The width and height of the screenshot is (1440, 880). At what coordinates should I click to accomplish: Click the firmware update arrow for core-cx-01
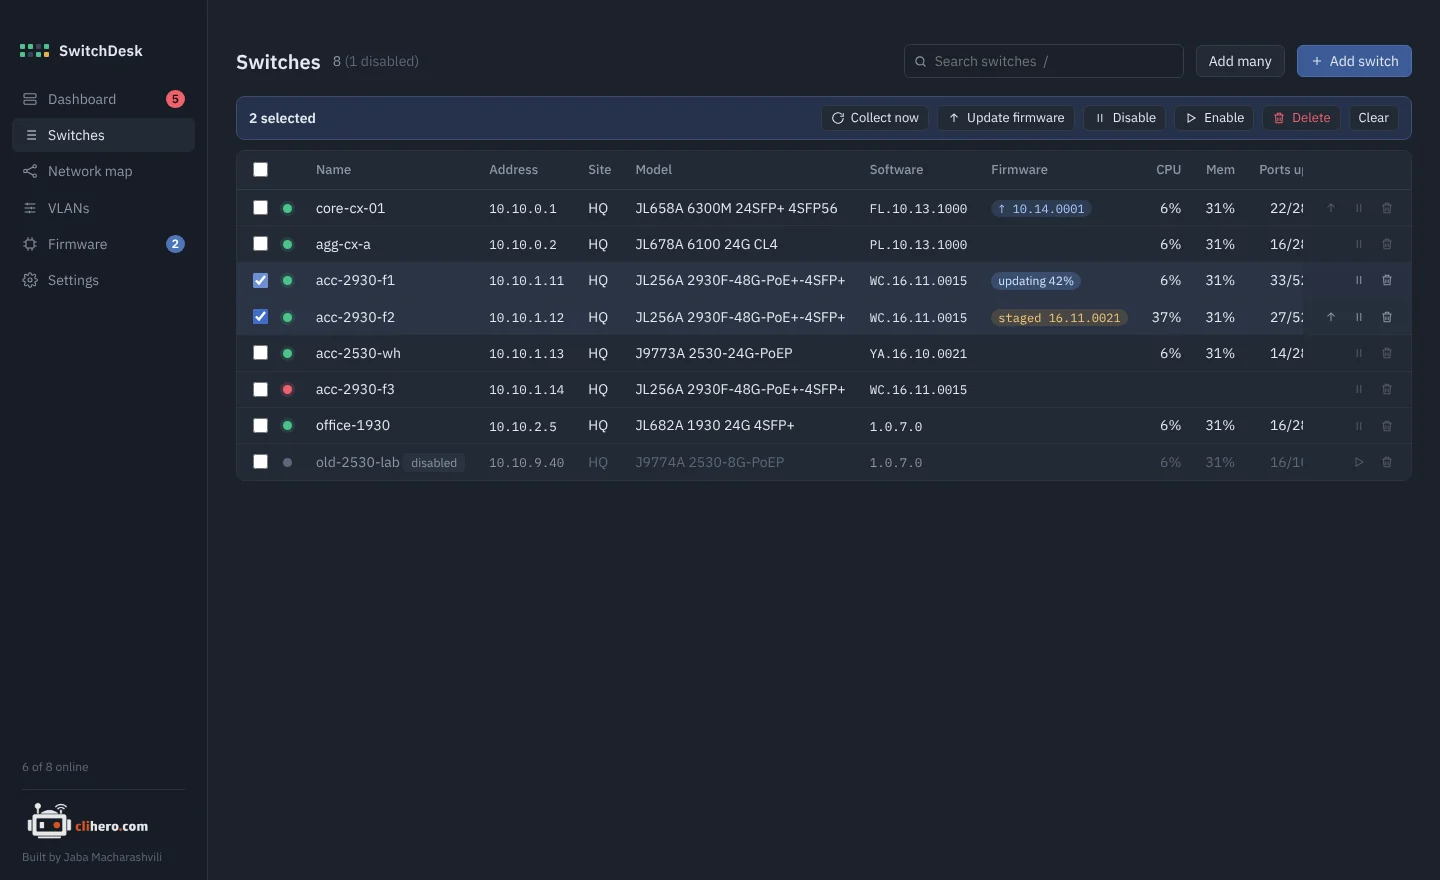(x=1331, y=208)
